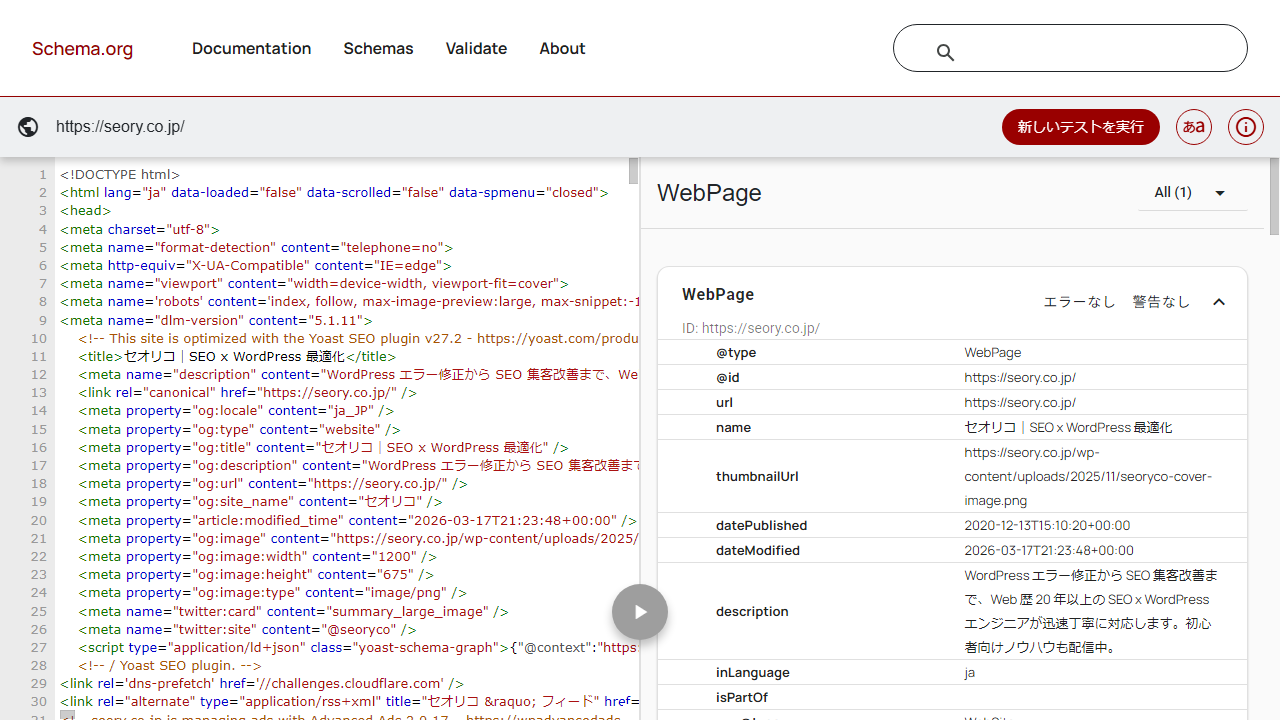Click the language switch あa icon
Image resolution: width=1280 pixels, height=720 pixels.
pyautogui.click(x=1193, y=127)
